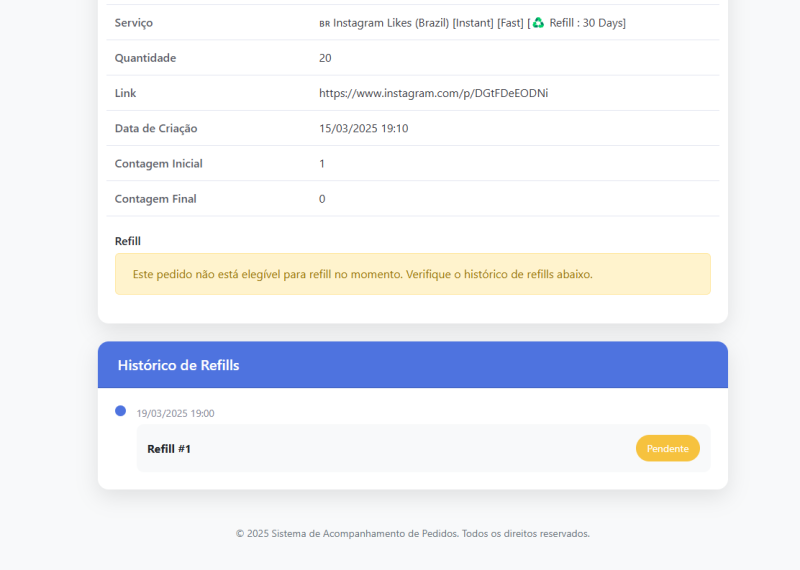The width and height of the screenshot is (800, 570).
Task: Click the Histórico de Refills header
Action: (x=179, y=365)
